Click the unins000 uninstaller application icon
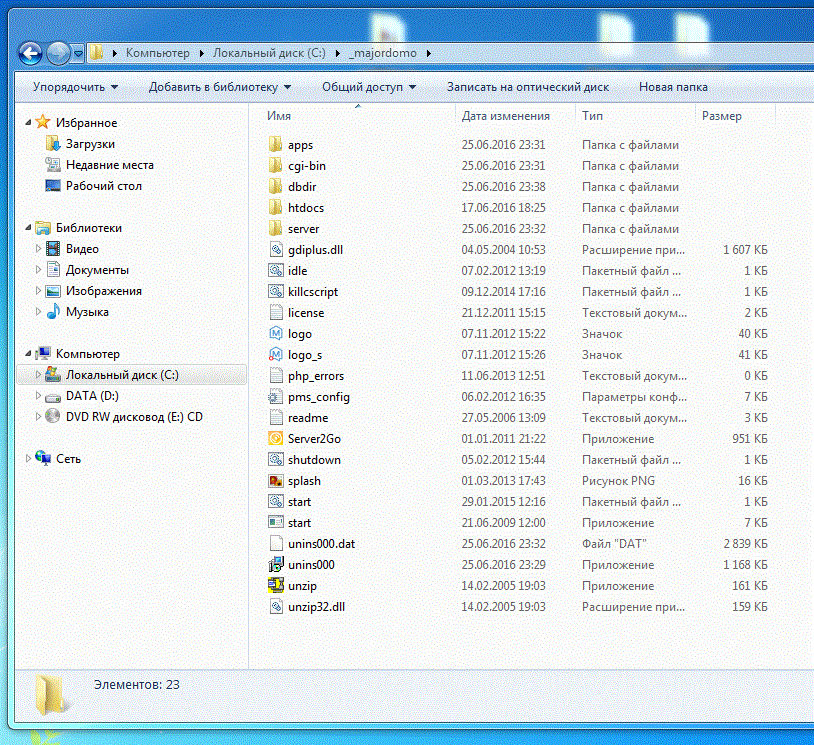The width and height of the screenshot is (814, 745). [277, 565]
